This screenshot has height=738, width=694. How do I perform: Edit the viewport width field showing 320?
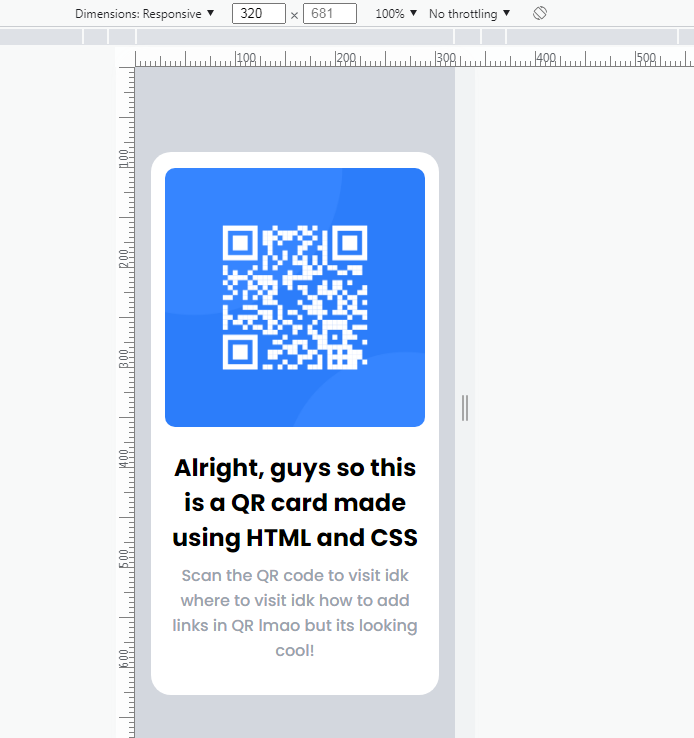click(259, 13)
